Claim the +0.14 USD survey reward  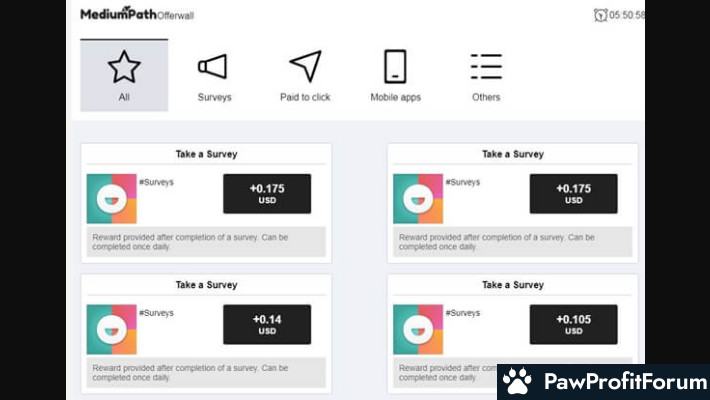point(267,324)
